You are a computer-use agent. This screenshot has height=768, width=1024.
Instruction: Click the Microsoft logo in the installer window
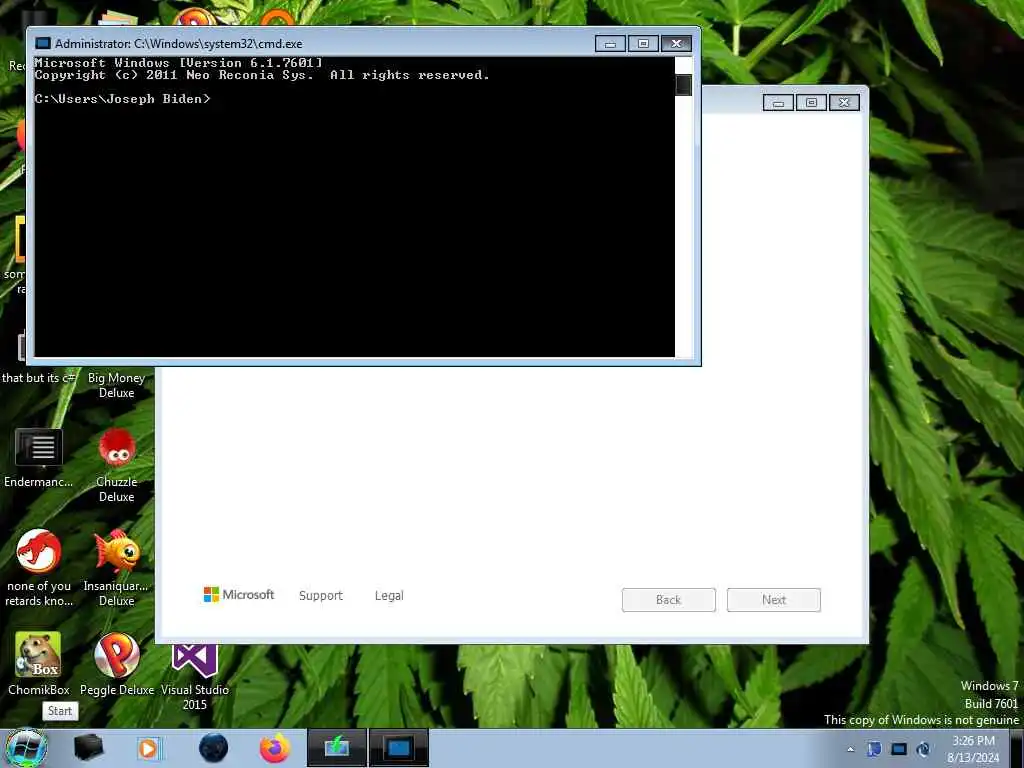pos(239,595)
